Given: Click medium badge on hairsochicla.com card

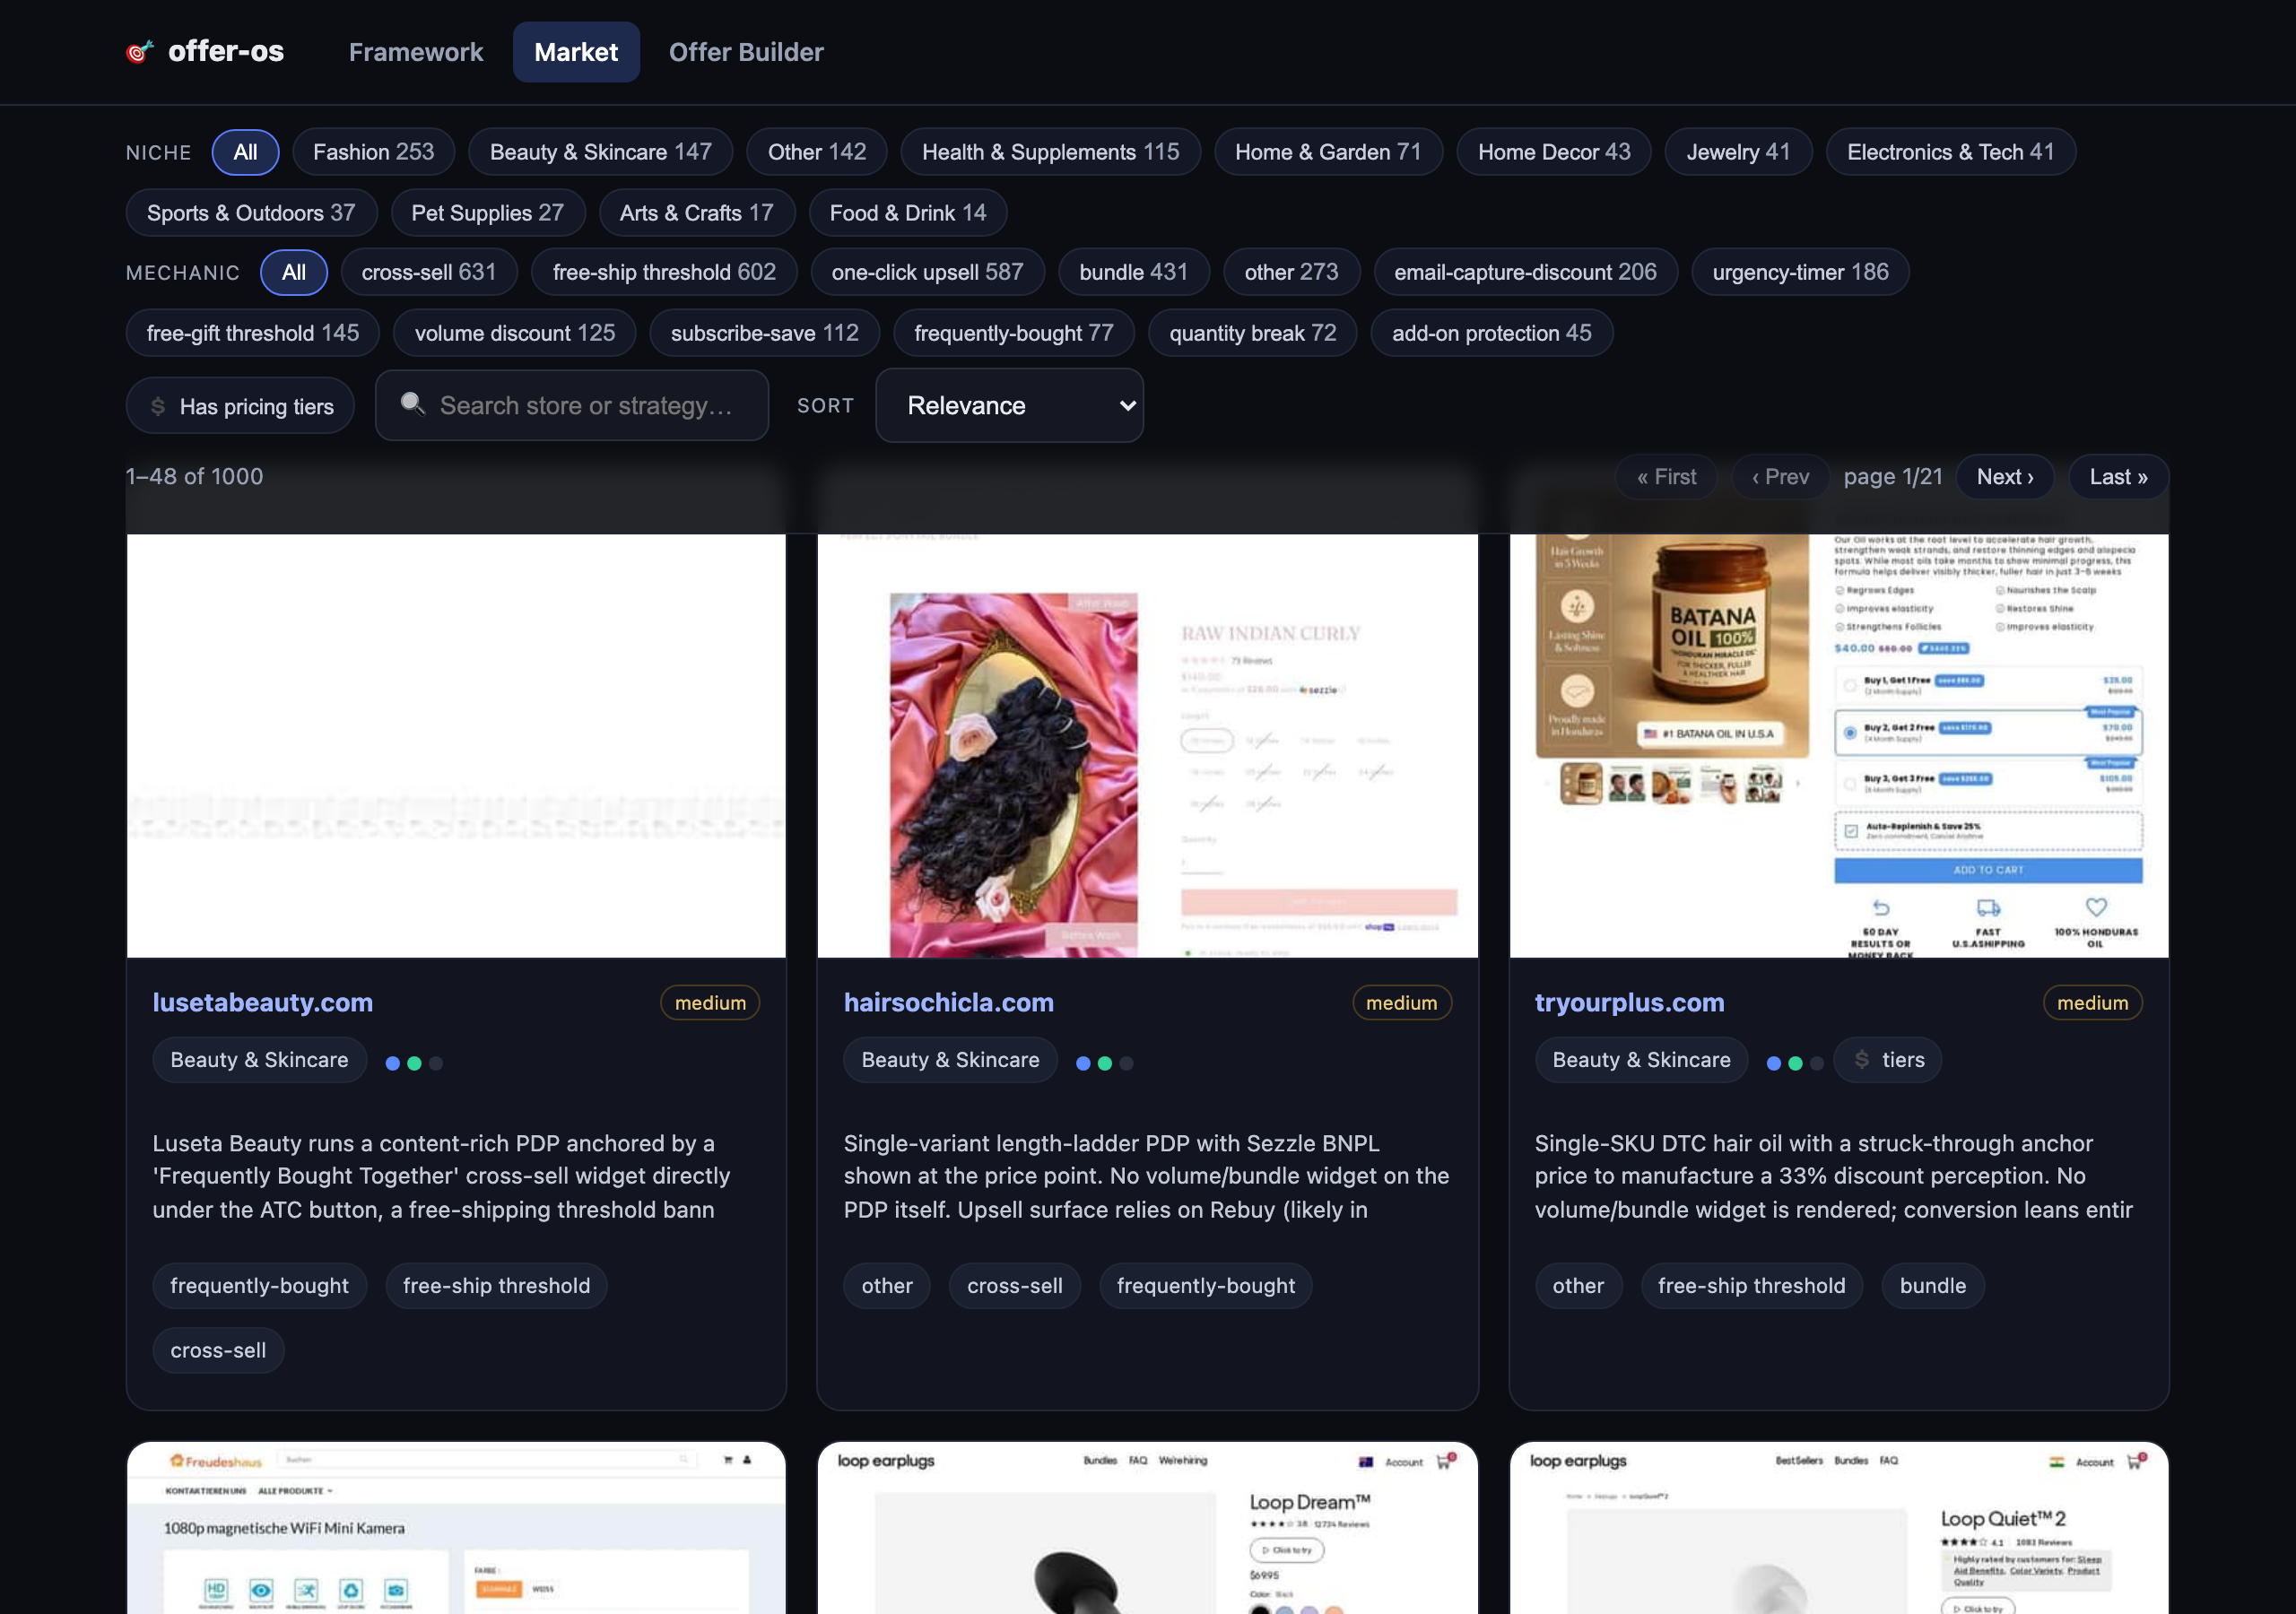Looking at the screenshot, I should pos(1402,1003).
